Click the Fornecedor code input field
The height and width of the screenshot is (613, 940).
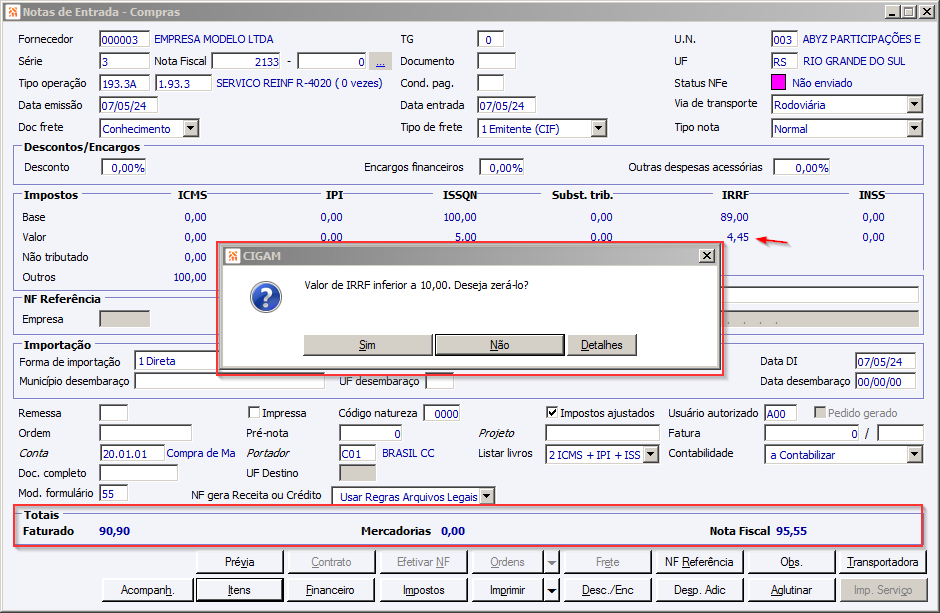pyautogui.click(x=124, y=39)
